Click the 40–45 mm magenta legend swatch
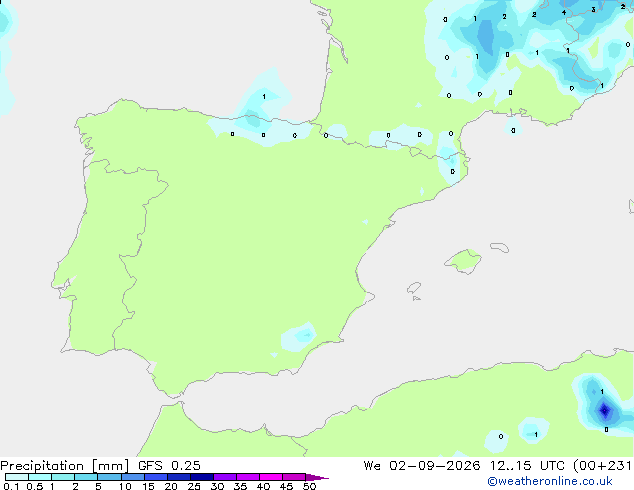Image resolution: width=634 pixels, height=490 pixels. [x=271, y=477]
